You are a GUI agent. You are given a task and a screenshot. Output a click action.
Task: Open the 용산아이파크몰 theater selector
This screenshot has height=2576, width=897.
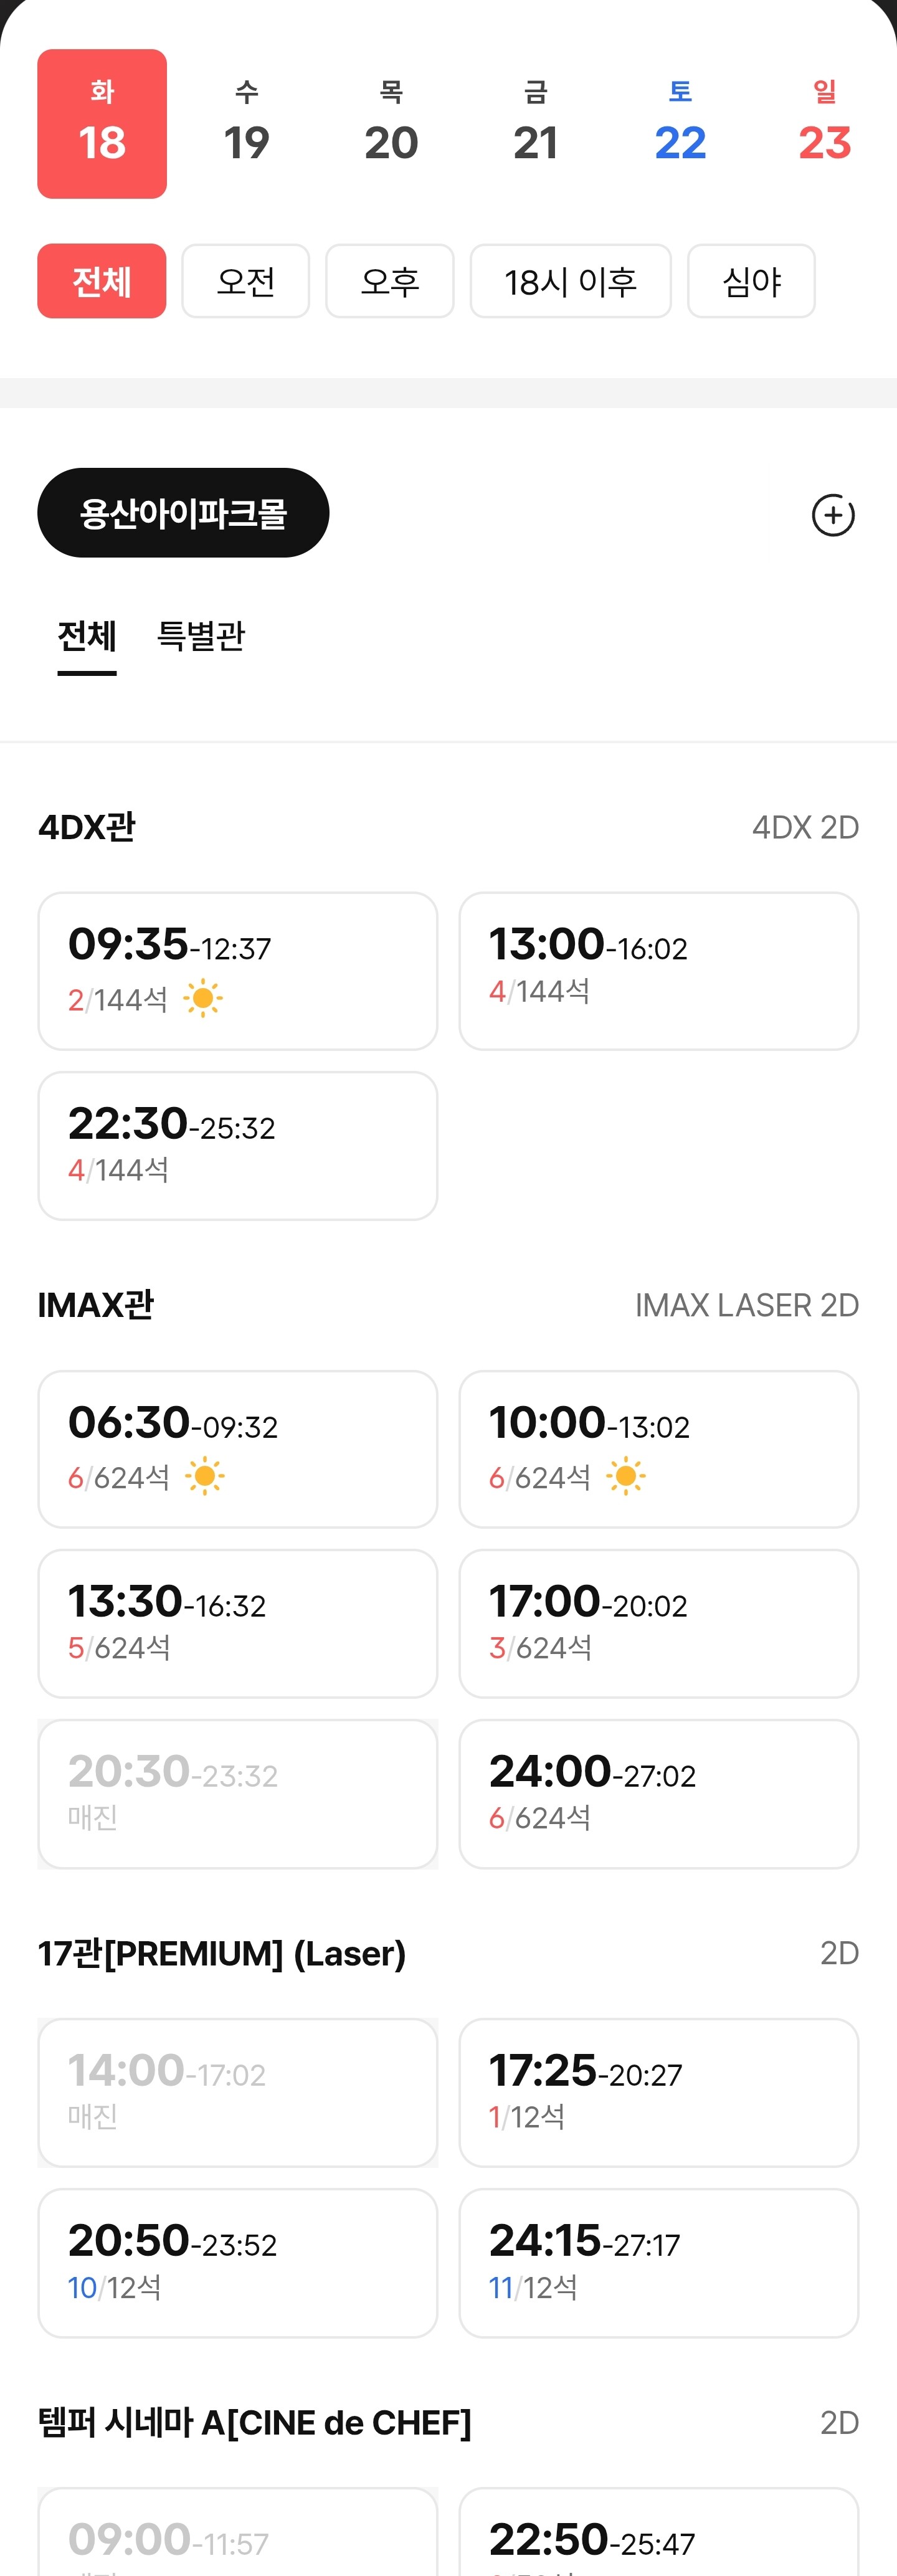click(183, 513)
